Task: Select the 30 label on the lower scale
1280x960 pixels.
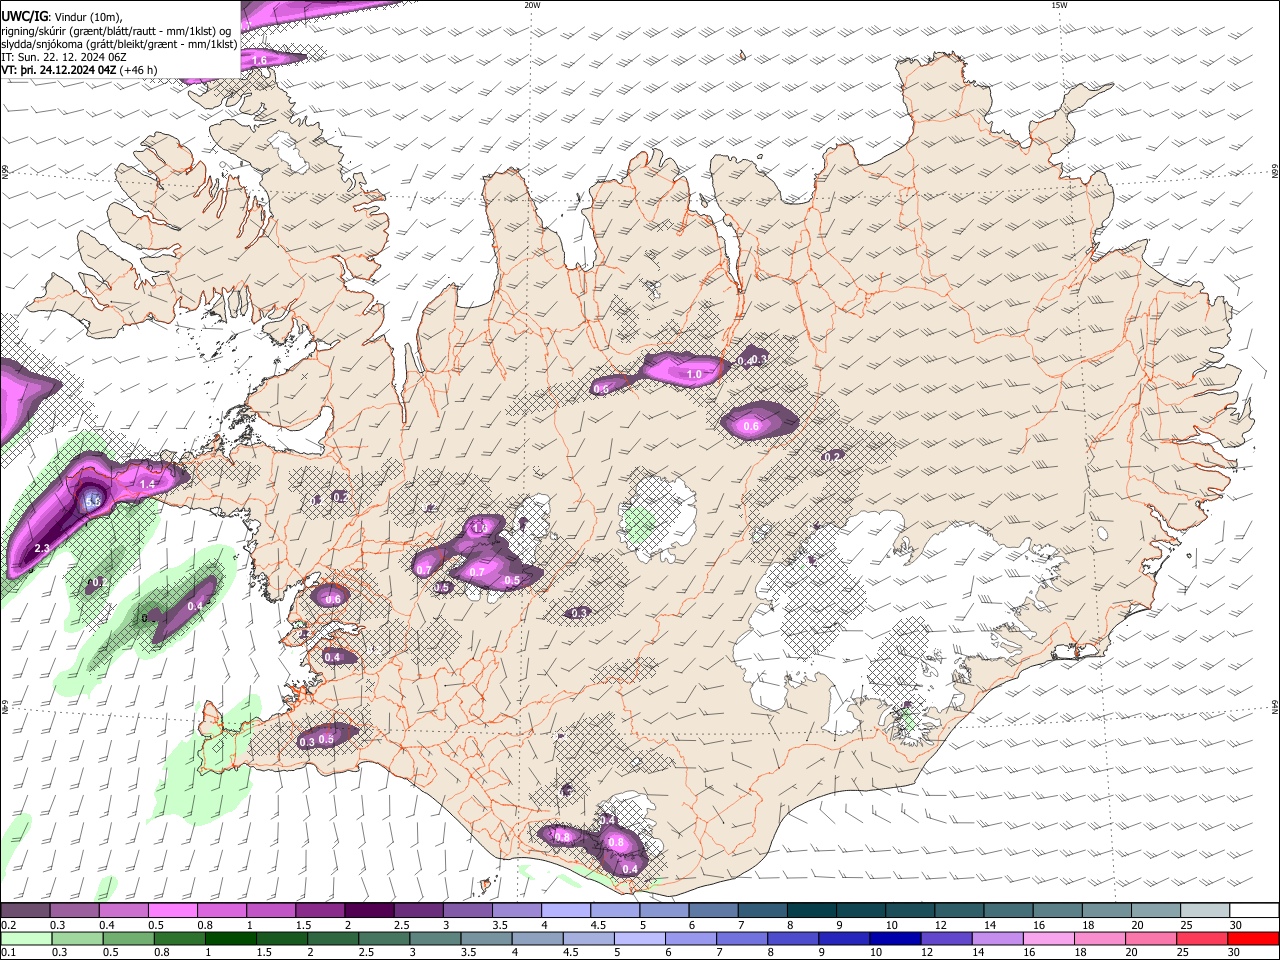Action: [1234, 953]
